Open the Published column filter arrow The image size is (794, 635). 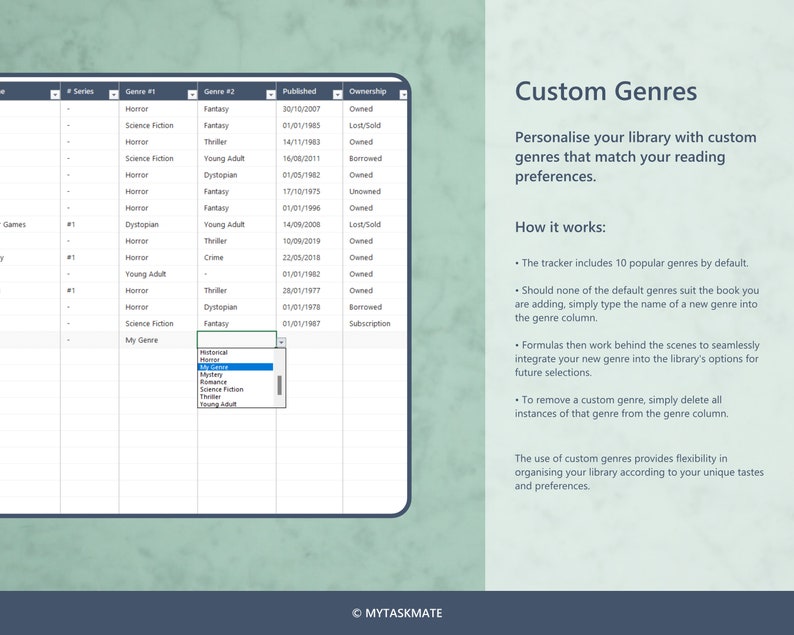(337, 94)
